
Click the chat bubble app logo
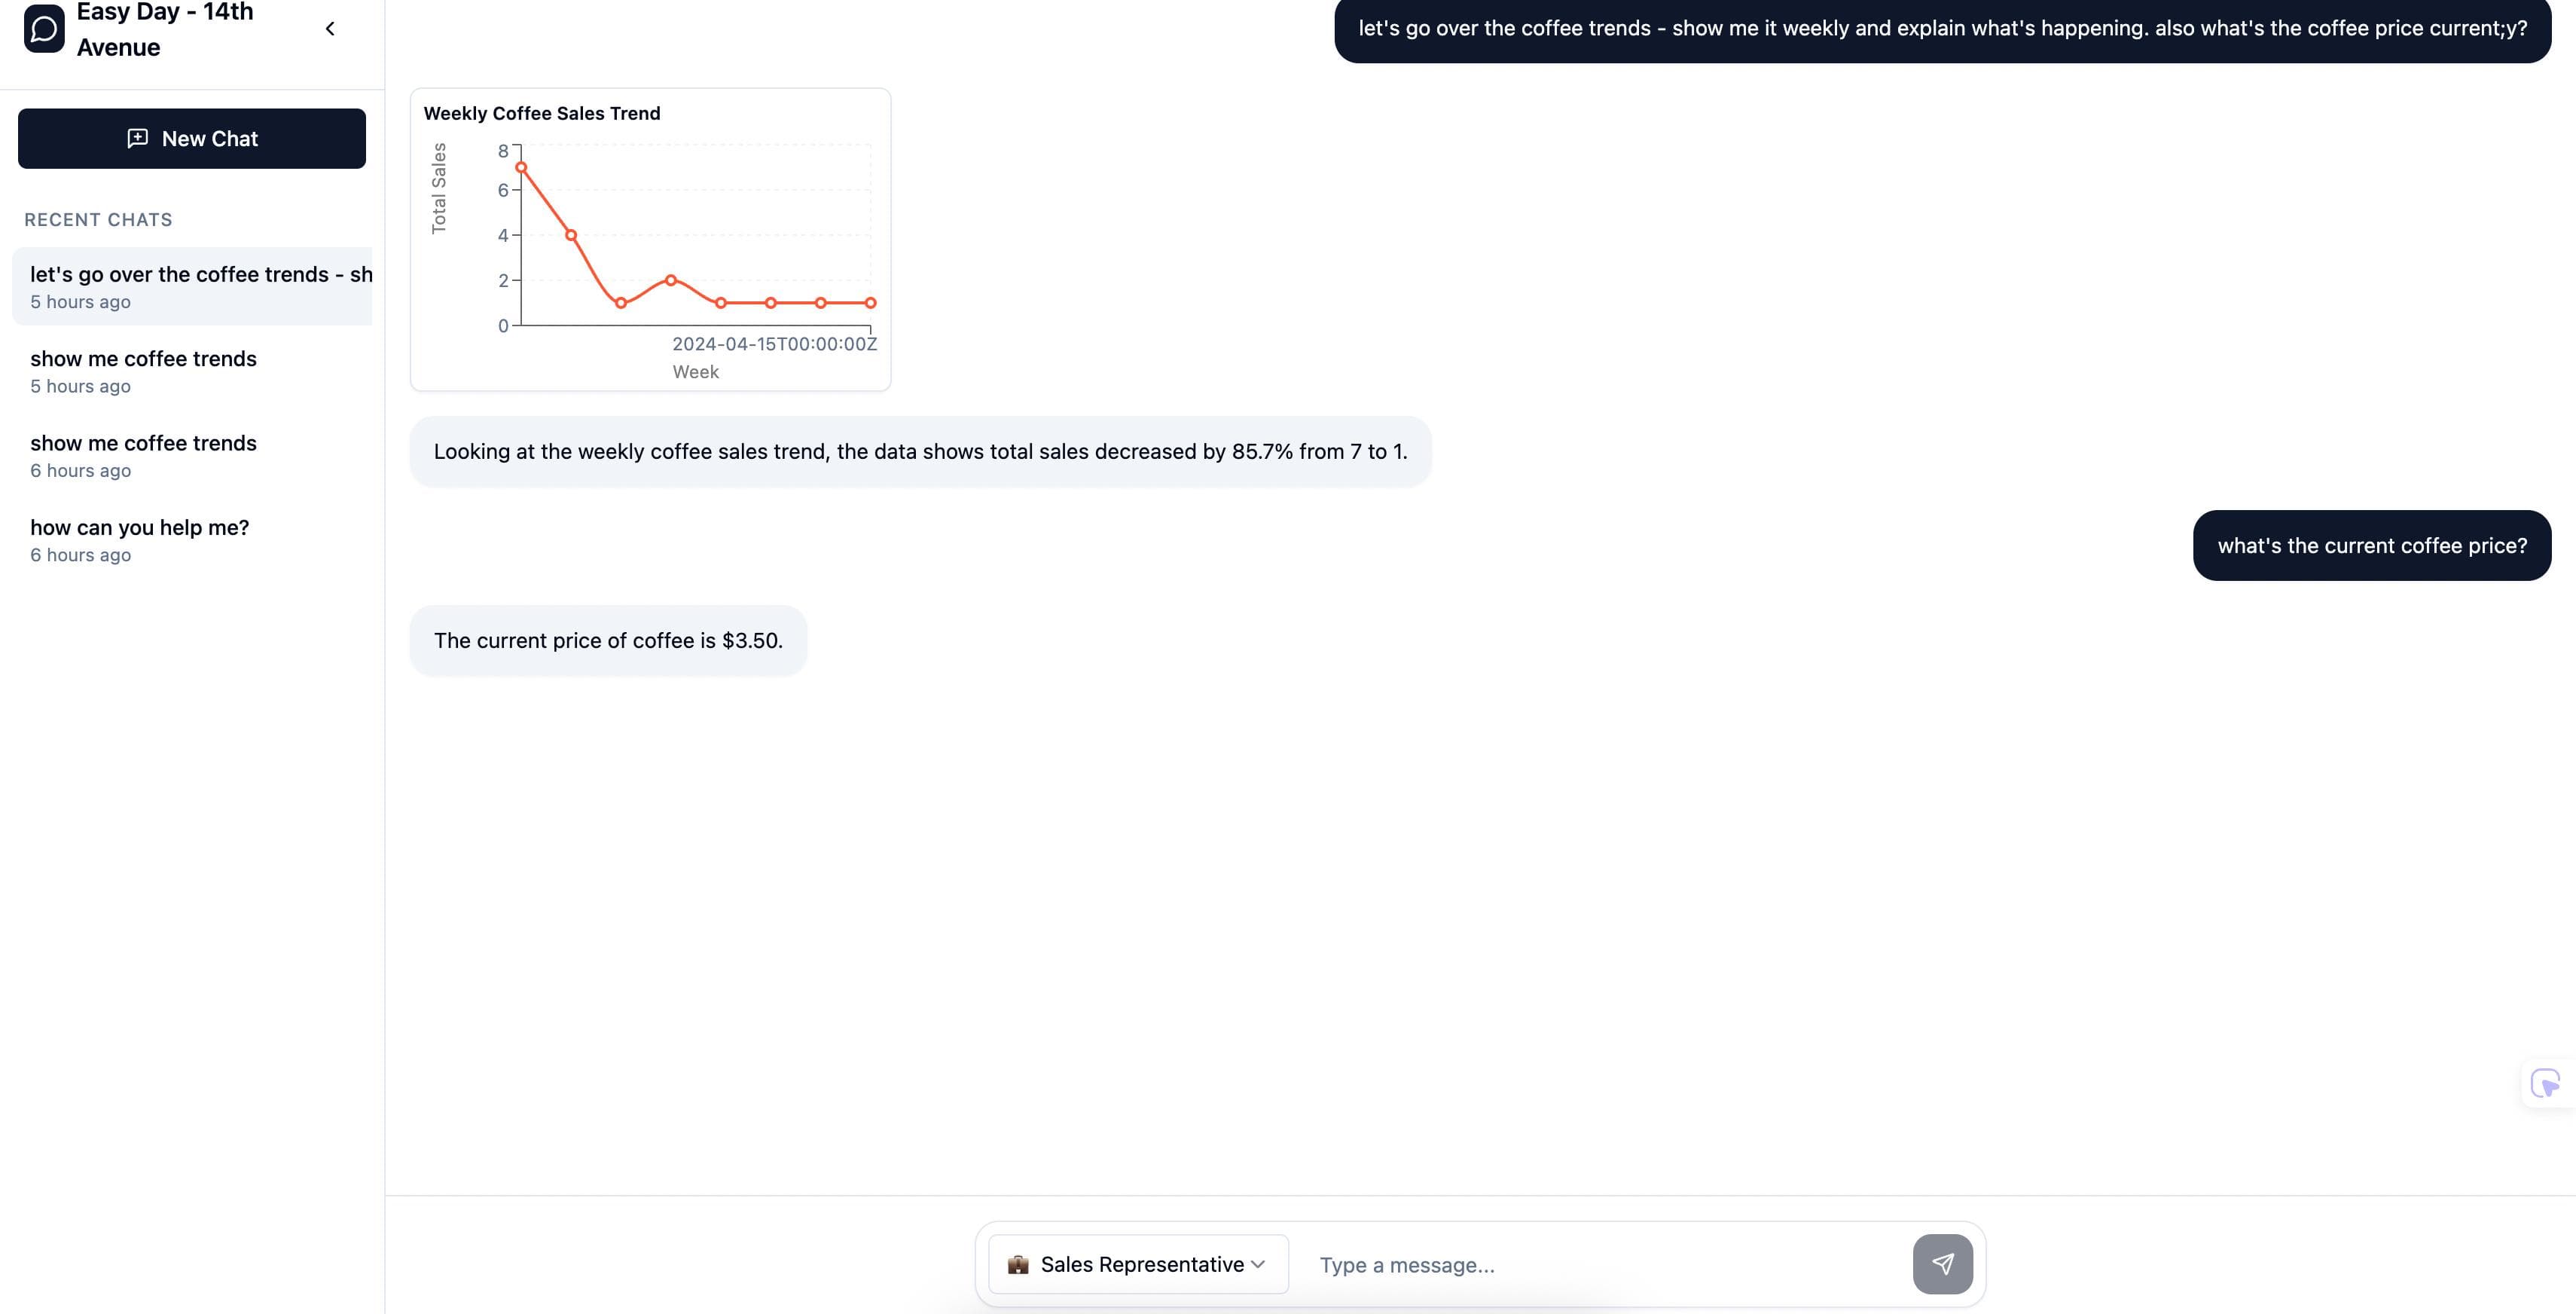44,29
